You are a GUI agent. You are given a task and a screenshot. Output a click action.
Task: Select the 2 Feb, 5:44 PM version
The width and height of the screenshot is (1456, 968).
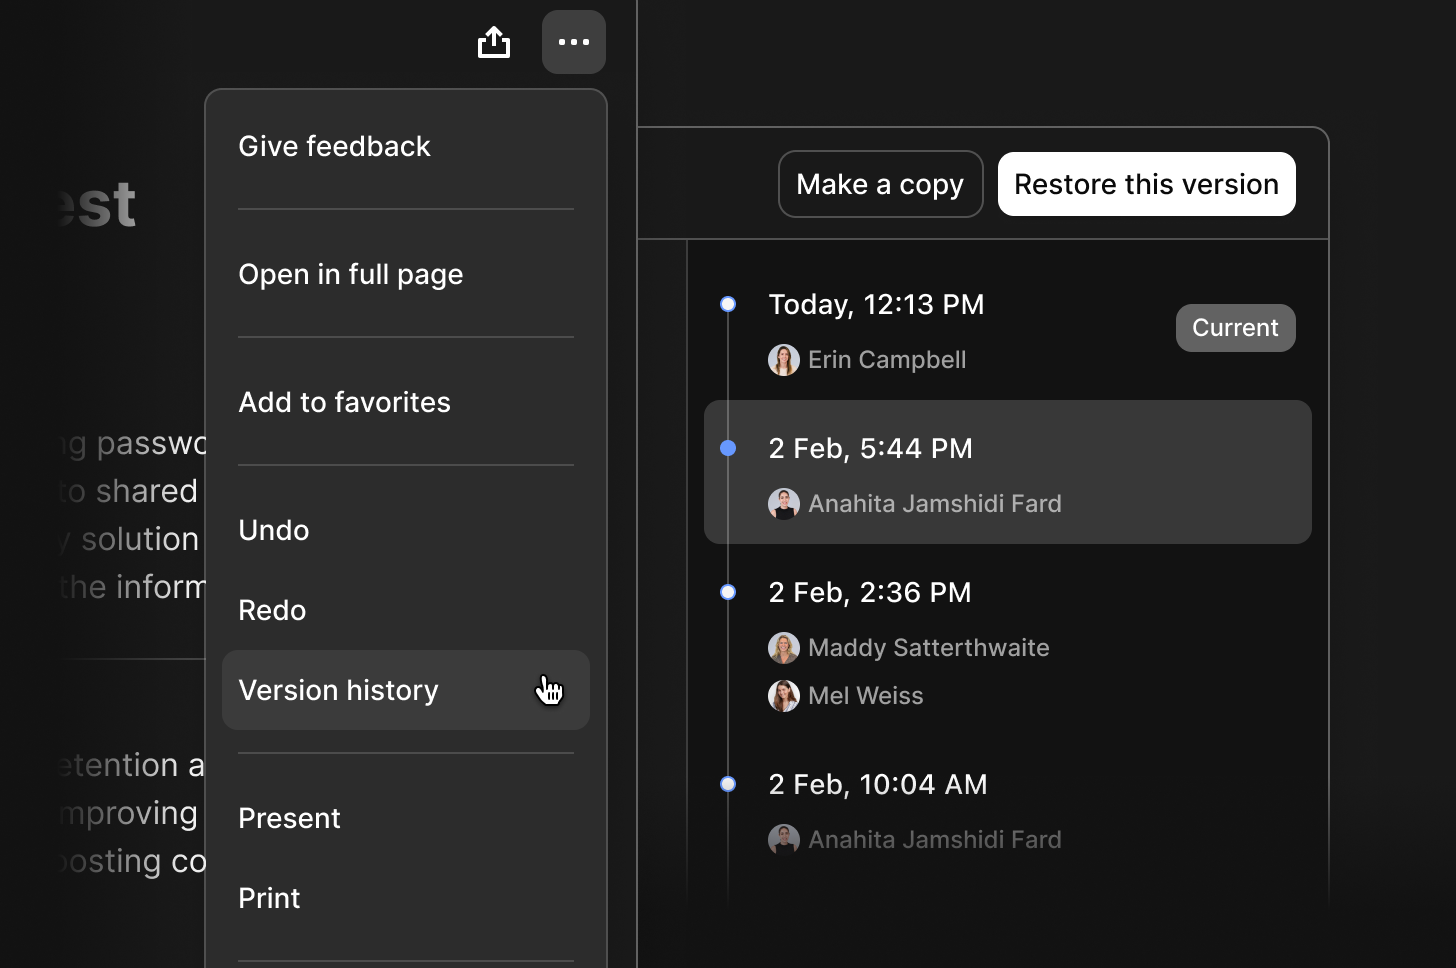1008,472
